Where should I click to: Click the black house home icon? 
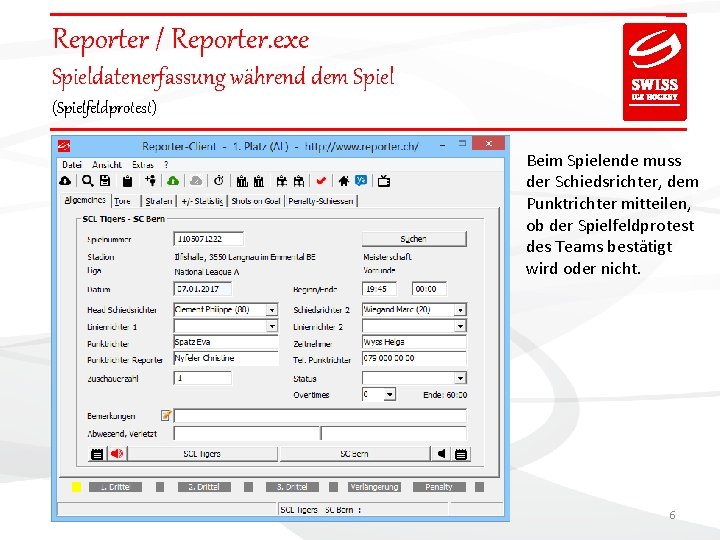(343, 181)
